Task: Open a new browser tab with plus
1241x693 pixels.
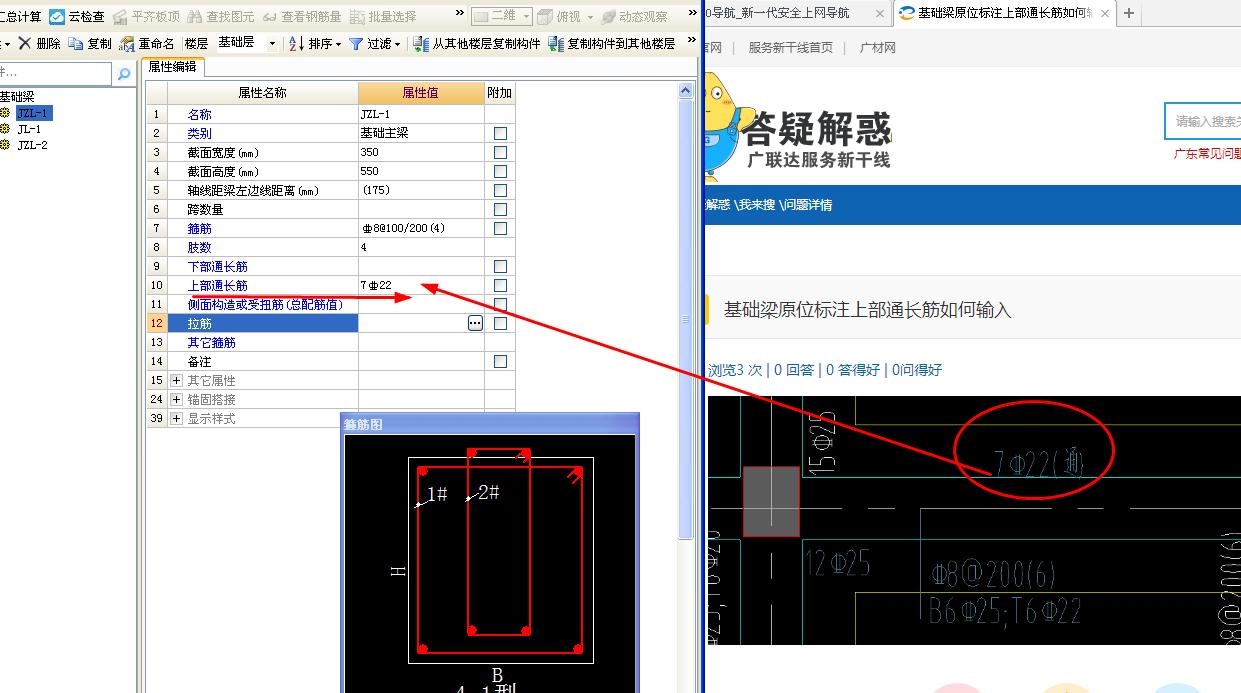Action: click(x=1129, y=13)
